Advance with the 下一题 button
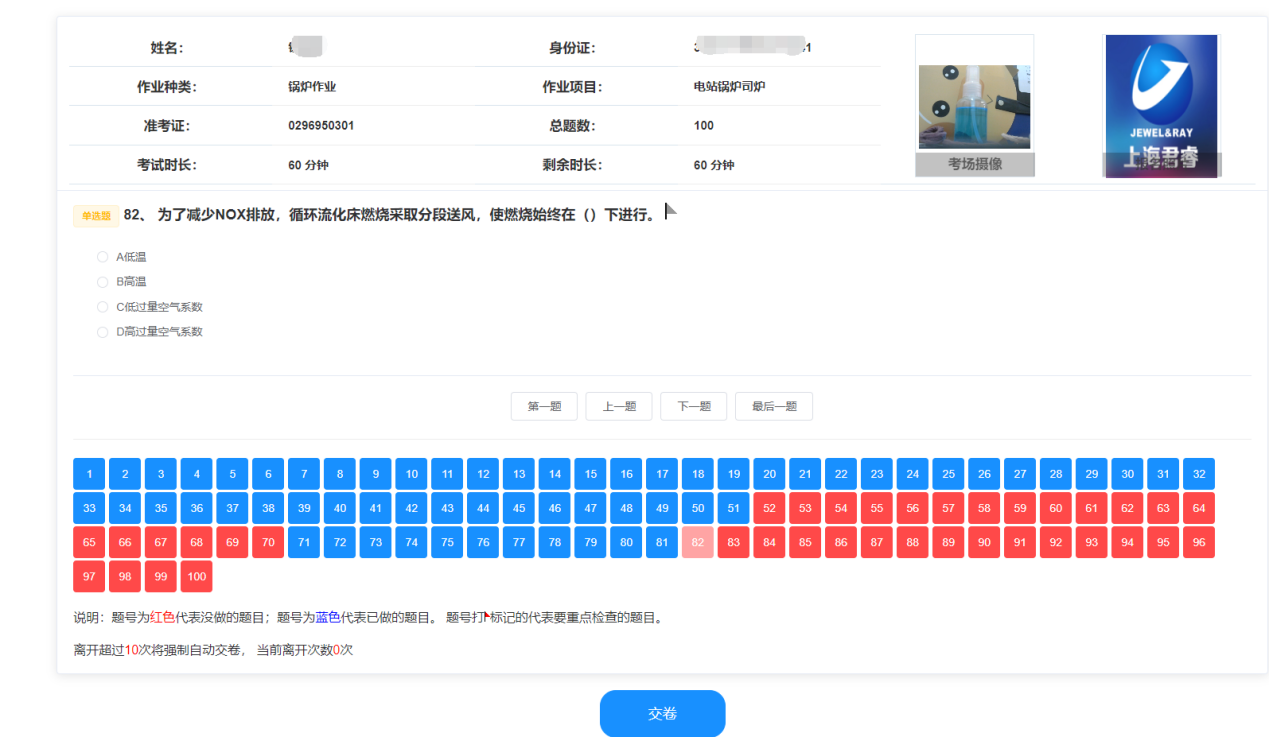1269x737 pixels. click(693, 406)
